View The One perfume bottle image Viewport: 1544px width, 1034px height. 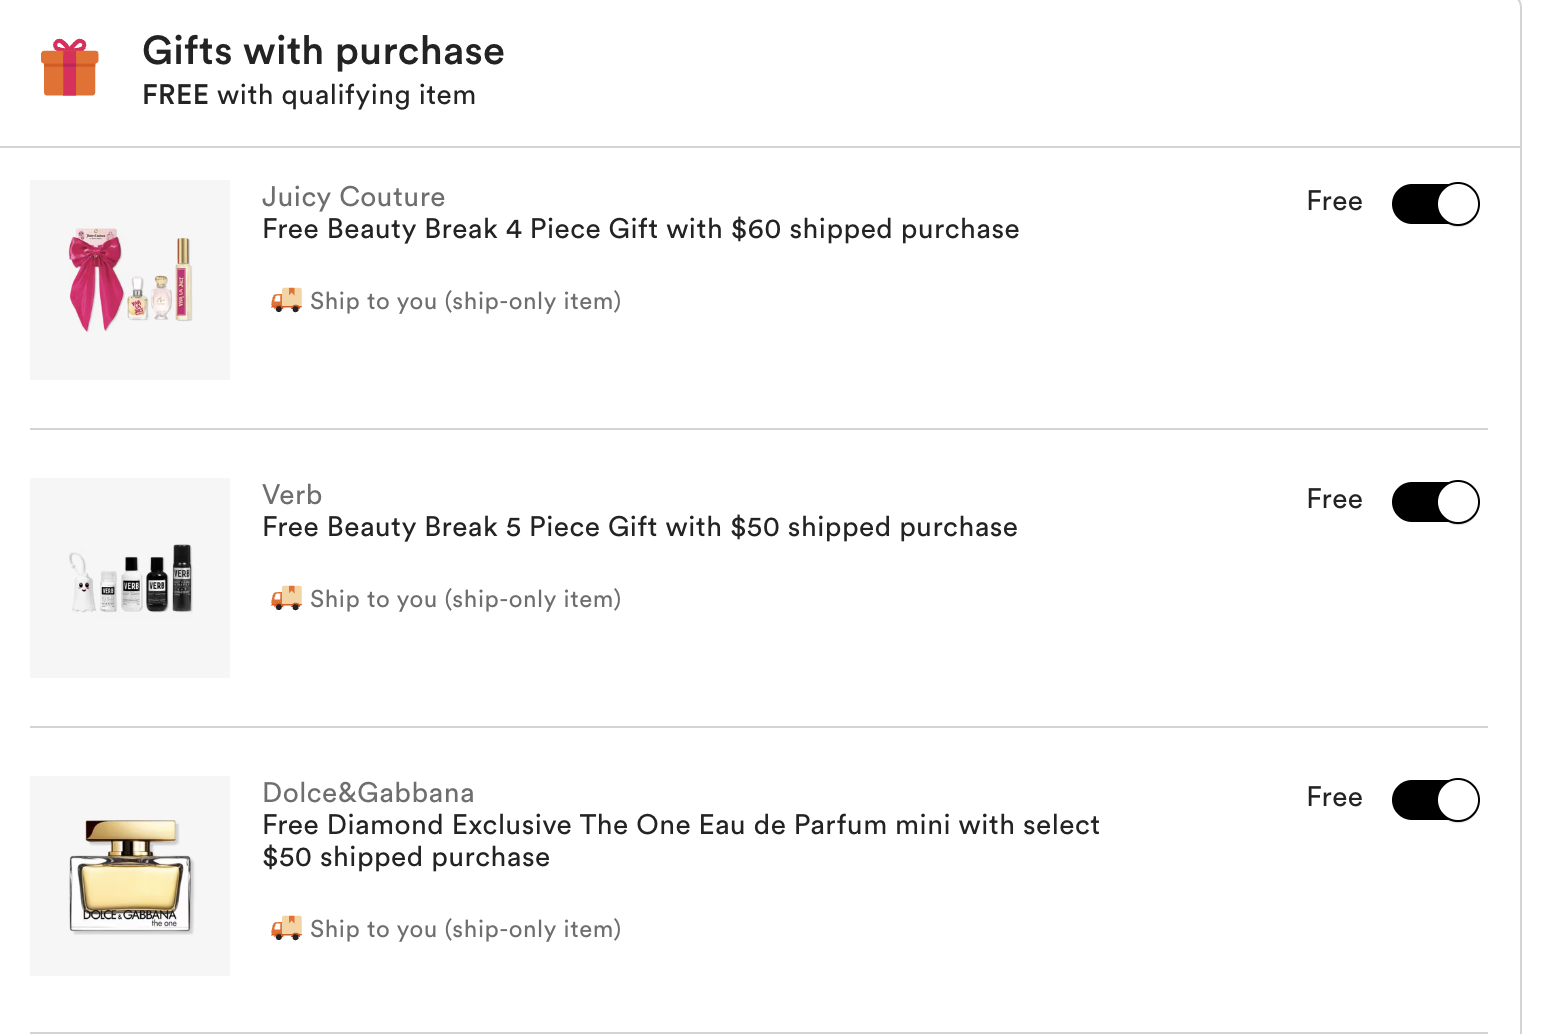130,876
